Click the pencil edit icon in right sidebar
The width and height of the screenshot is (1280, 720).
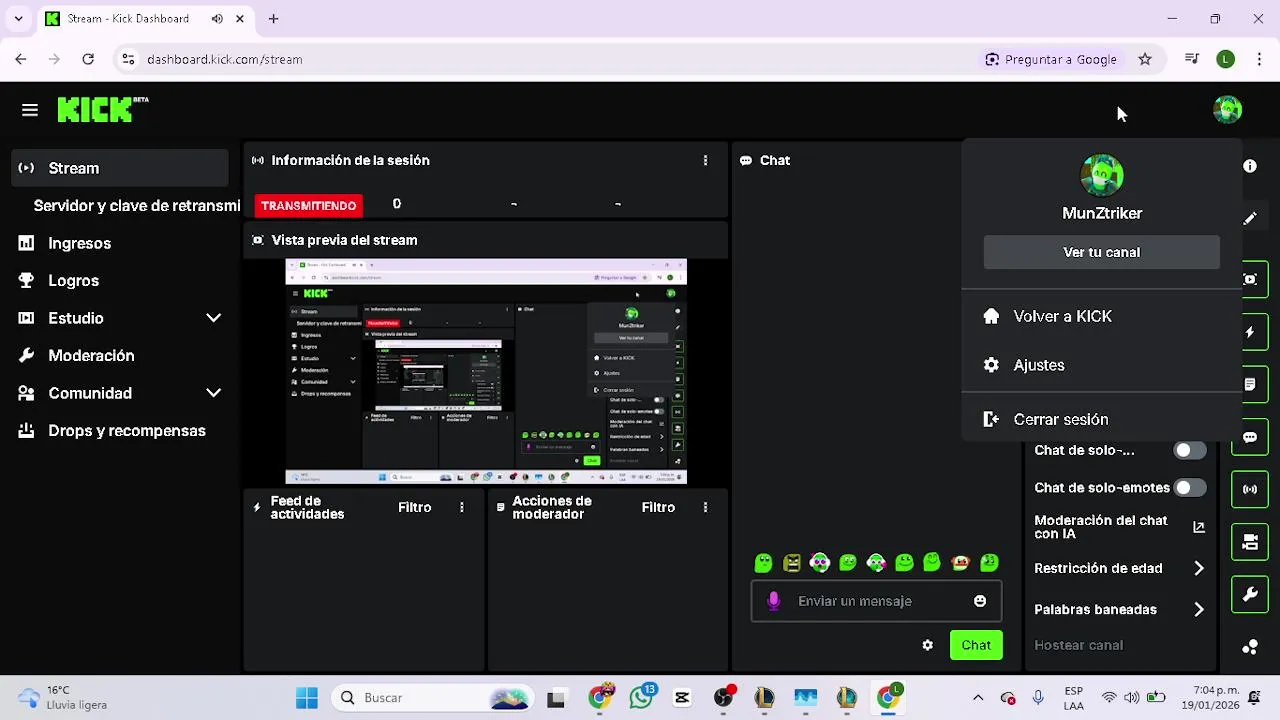pos(1250,218)
